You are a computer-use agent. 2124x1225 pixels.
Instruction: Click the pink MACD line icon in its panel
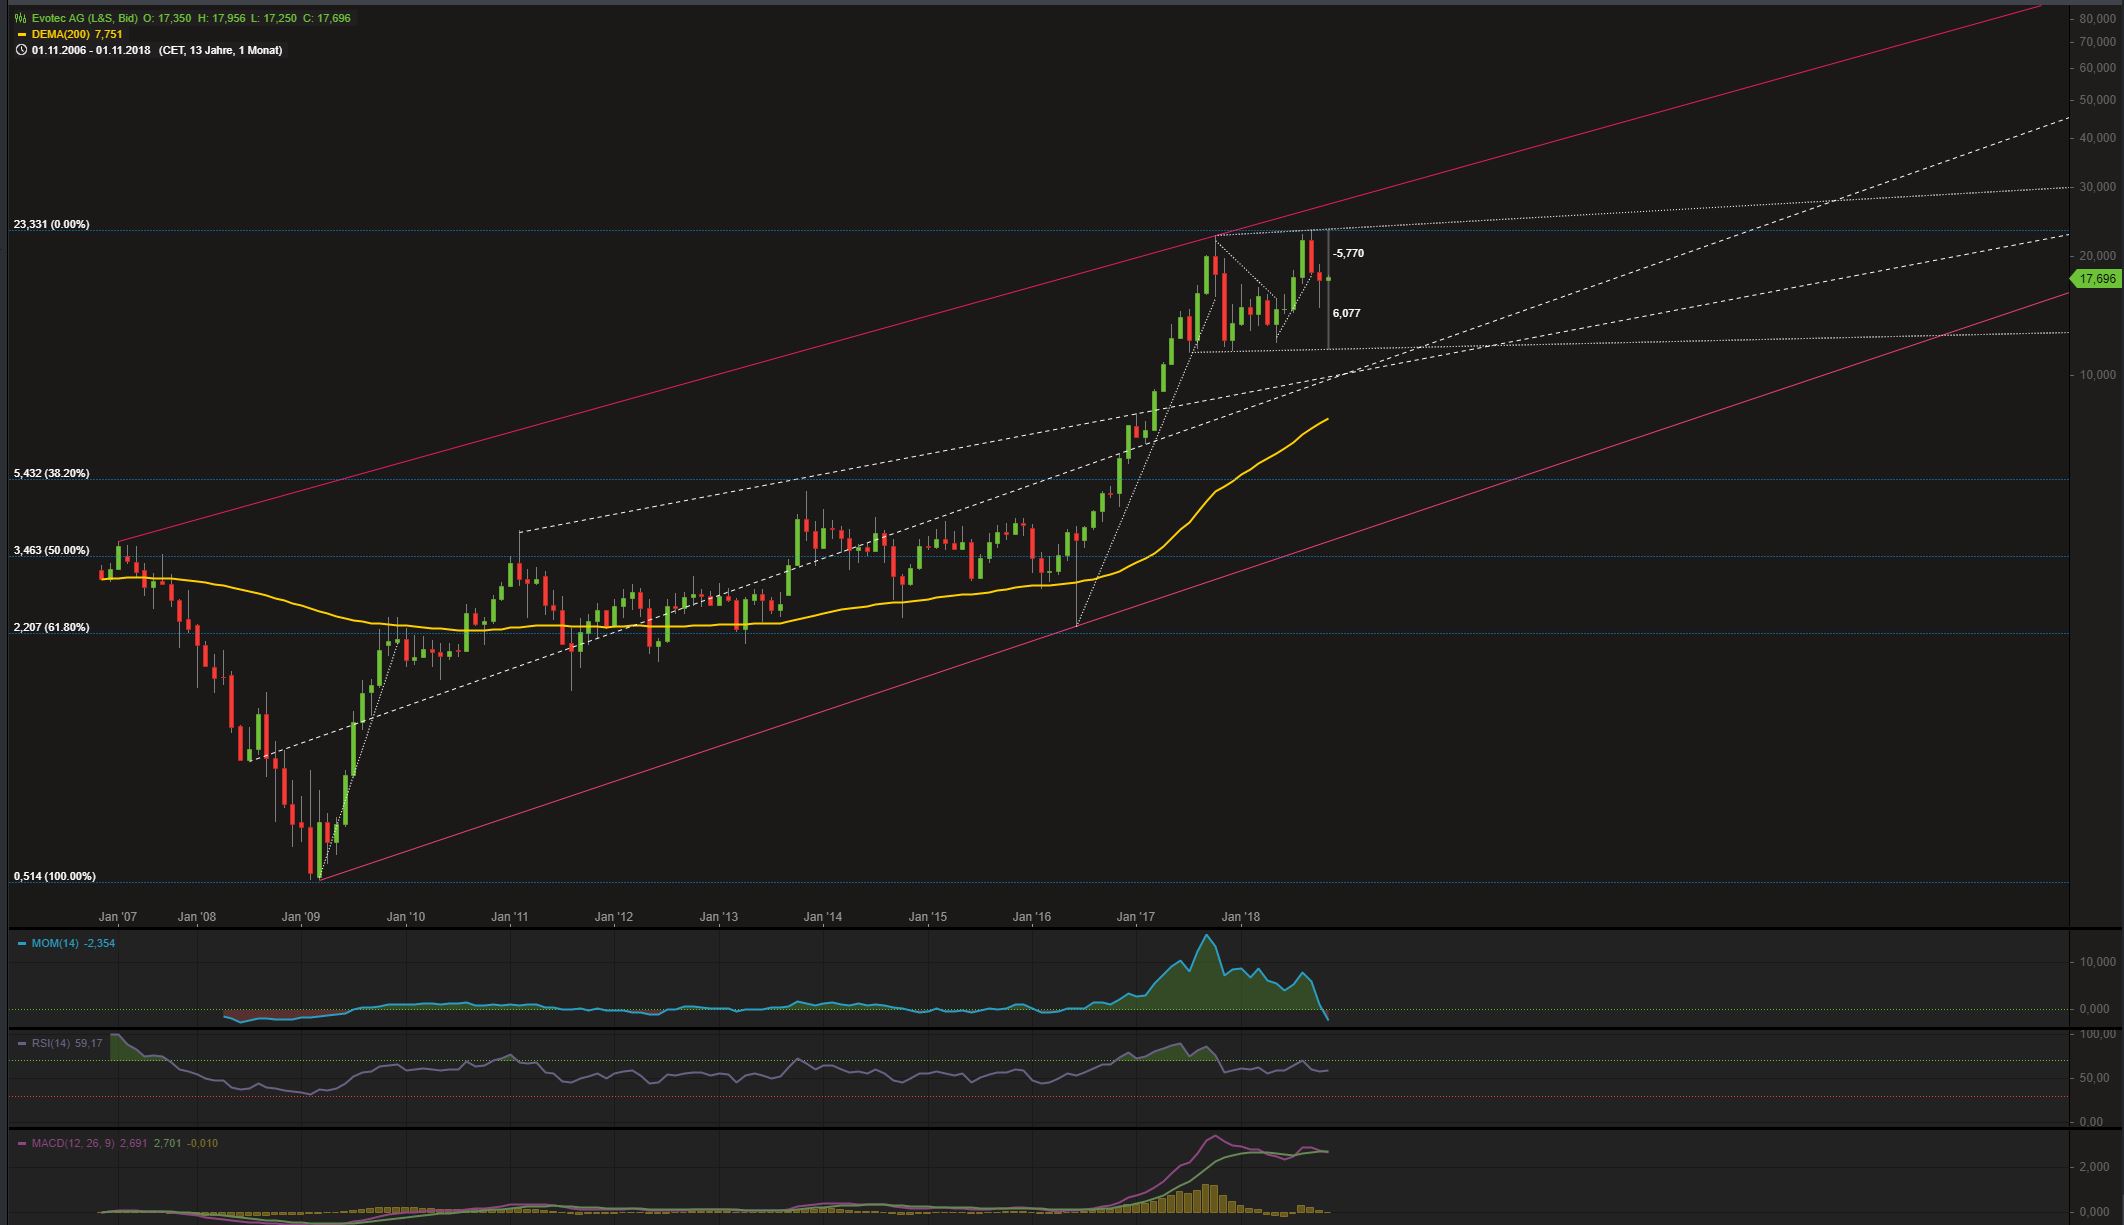[x=22, y=1142]
